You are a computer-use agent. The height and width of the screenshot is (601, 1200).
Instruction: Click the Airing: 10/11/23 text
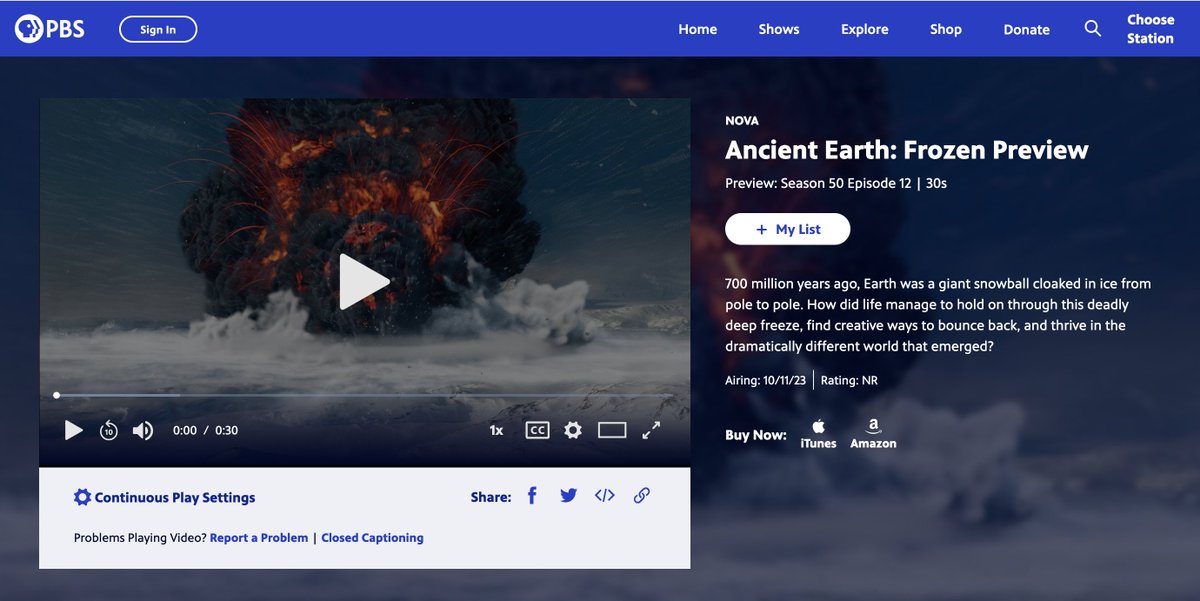[767, 380]
